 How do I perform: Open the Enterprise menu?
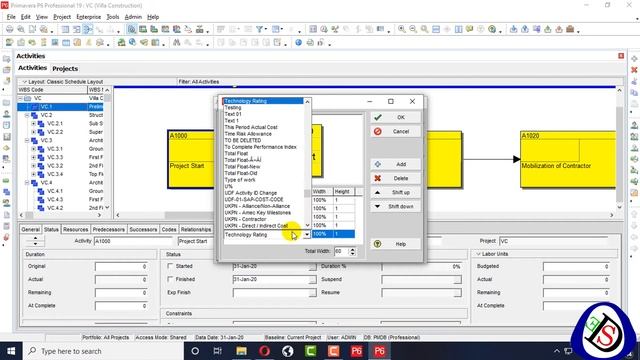89,17
